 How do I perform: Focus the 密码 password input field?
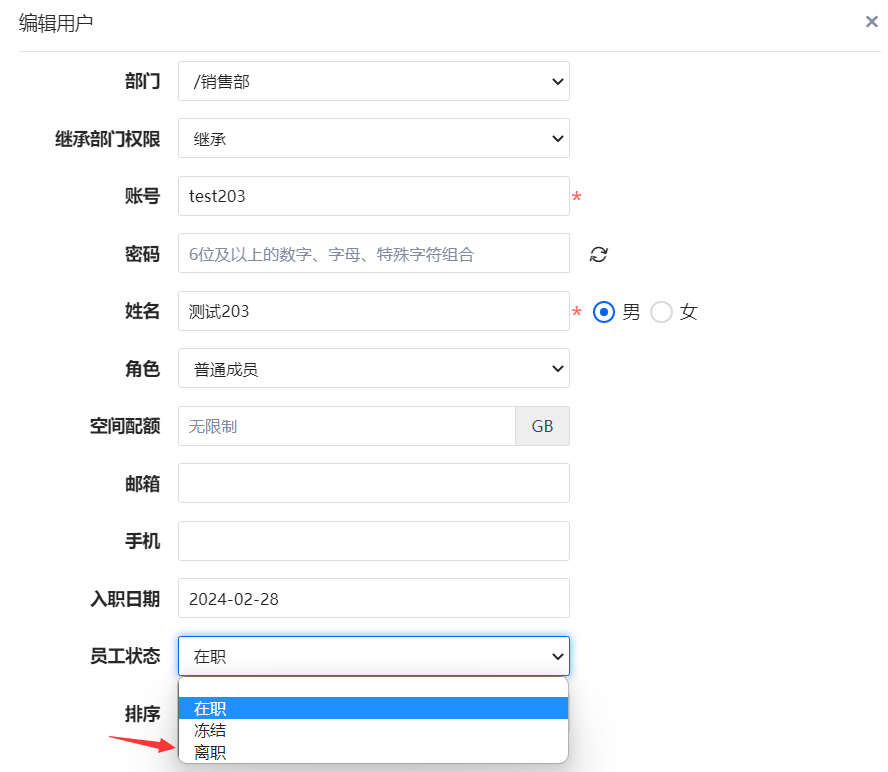[x=373, y=254]
